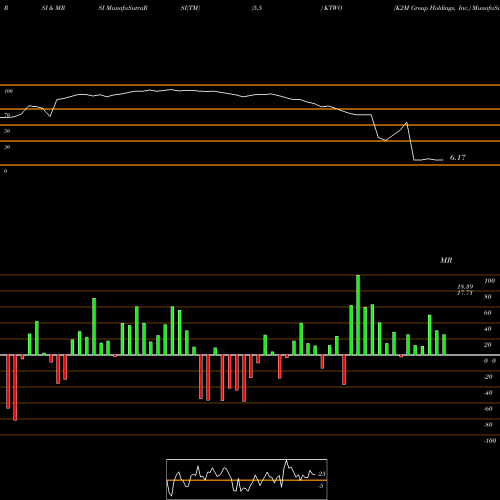Click the RSI axis label 70

tap(7, 115)
